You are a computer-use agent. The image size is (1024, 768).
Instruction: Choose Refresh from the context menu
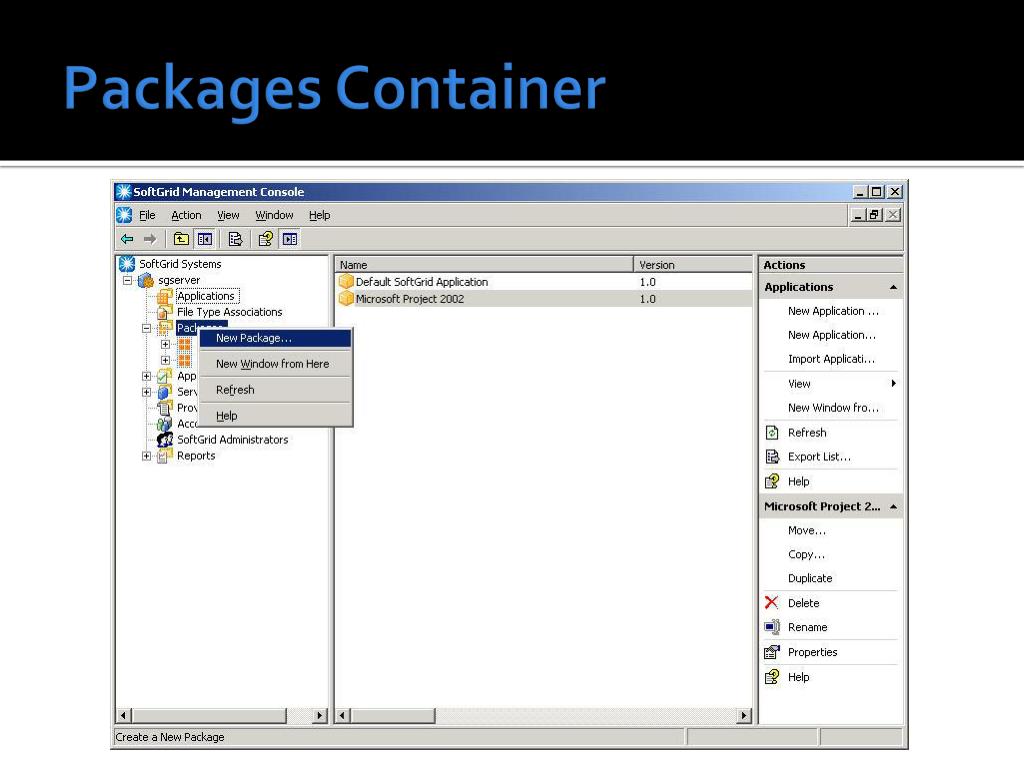(x=275, y=390)
